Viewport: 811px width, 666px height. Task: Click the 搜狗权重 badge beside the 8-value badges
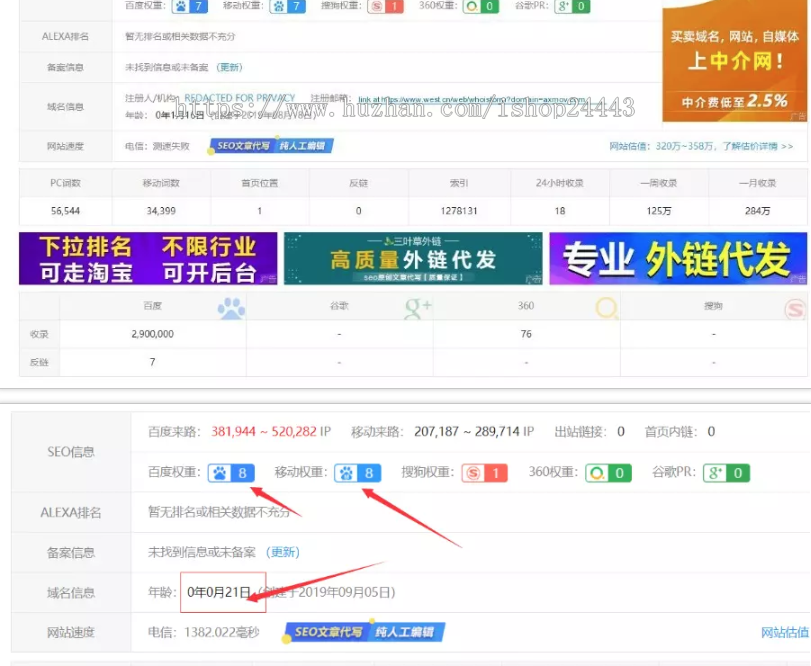click(x=484, y=473)
